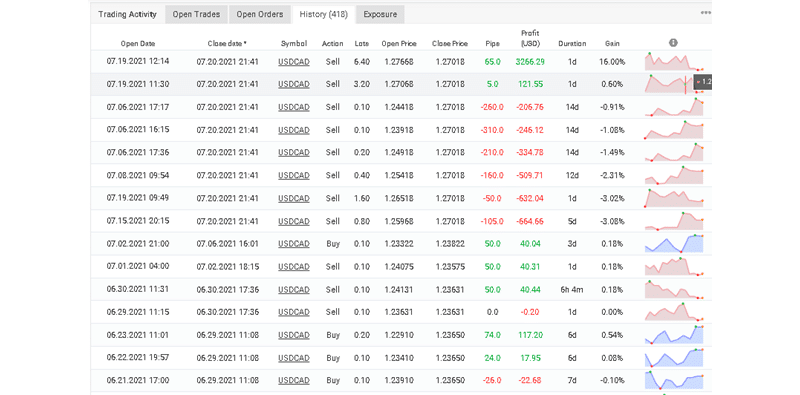The width and height of the screenshot is (800, 395).
Task: Select profit value -664.66
Action: (x=530, y=221)
